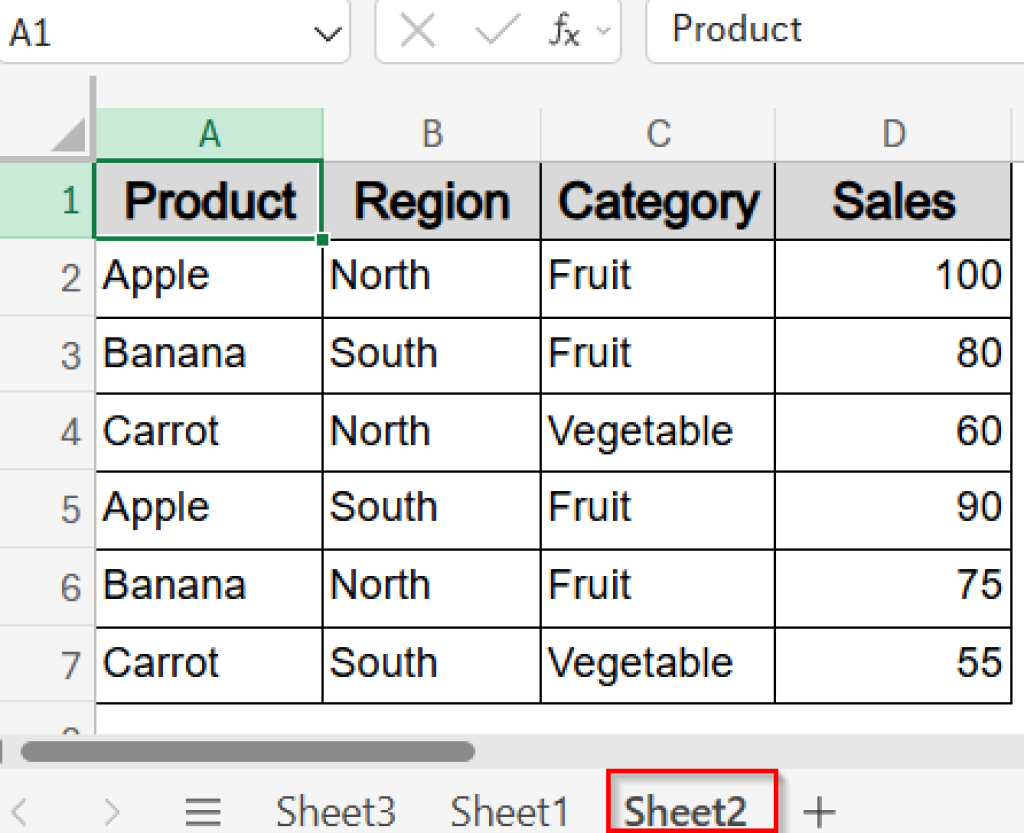This screenshot has width=1024, height=833.
Task: Open the Name Box dropdown
Action: pos(327,31)
